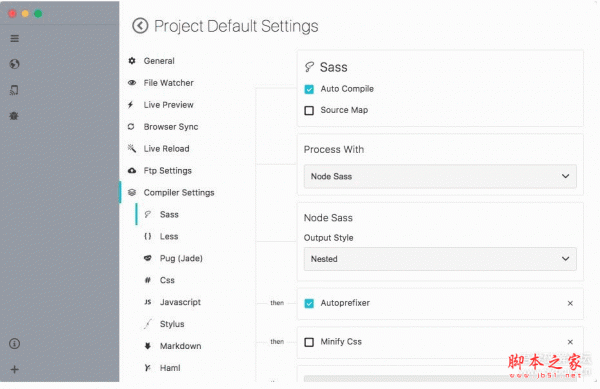The width and height of the screenshot is (600, 389).
Task: Select Compiler Settings in the list
Action: (179, 192)
